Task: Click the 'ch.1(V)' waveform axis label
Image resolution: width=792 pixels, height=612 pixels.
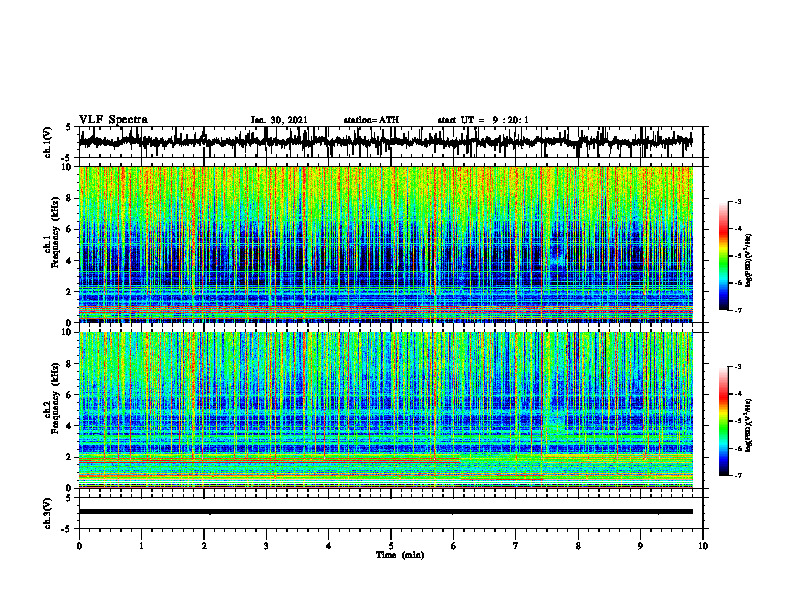Action: pyautogui.click(x=48, y=142)
